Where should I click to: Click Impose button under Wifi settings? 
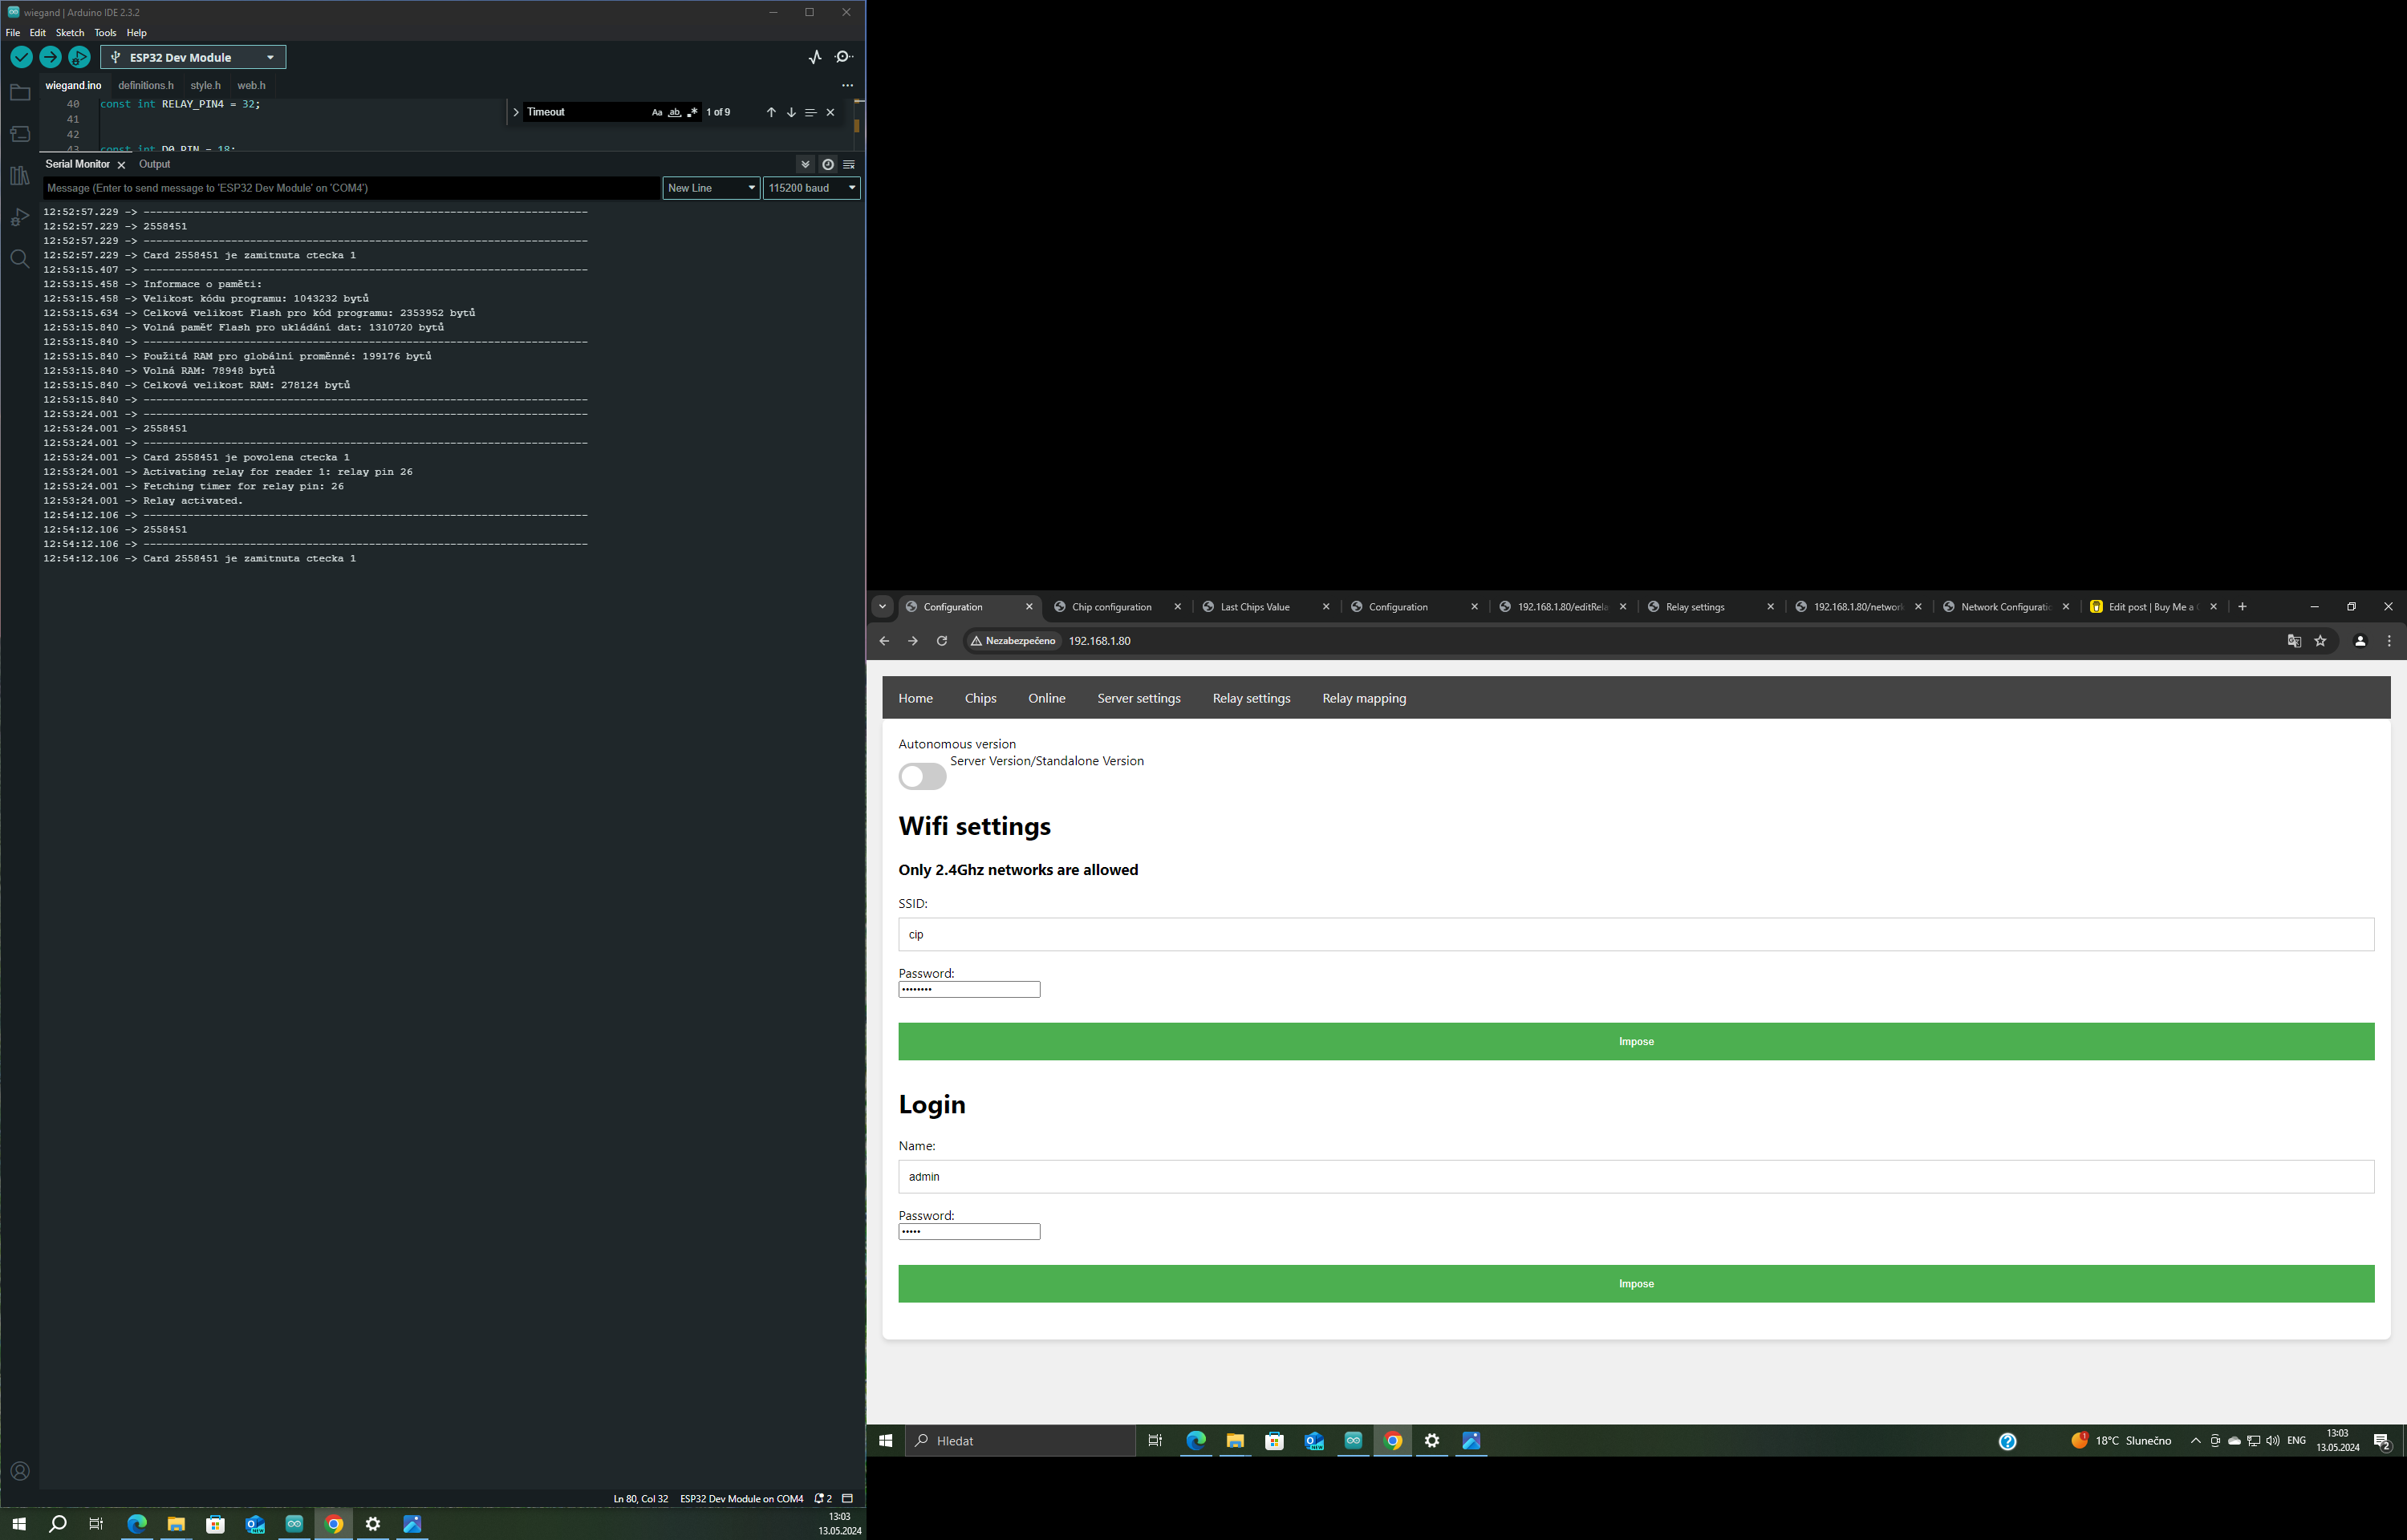[x=1636, y=1042]
